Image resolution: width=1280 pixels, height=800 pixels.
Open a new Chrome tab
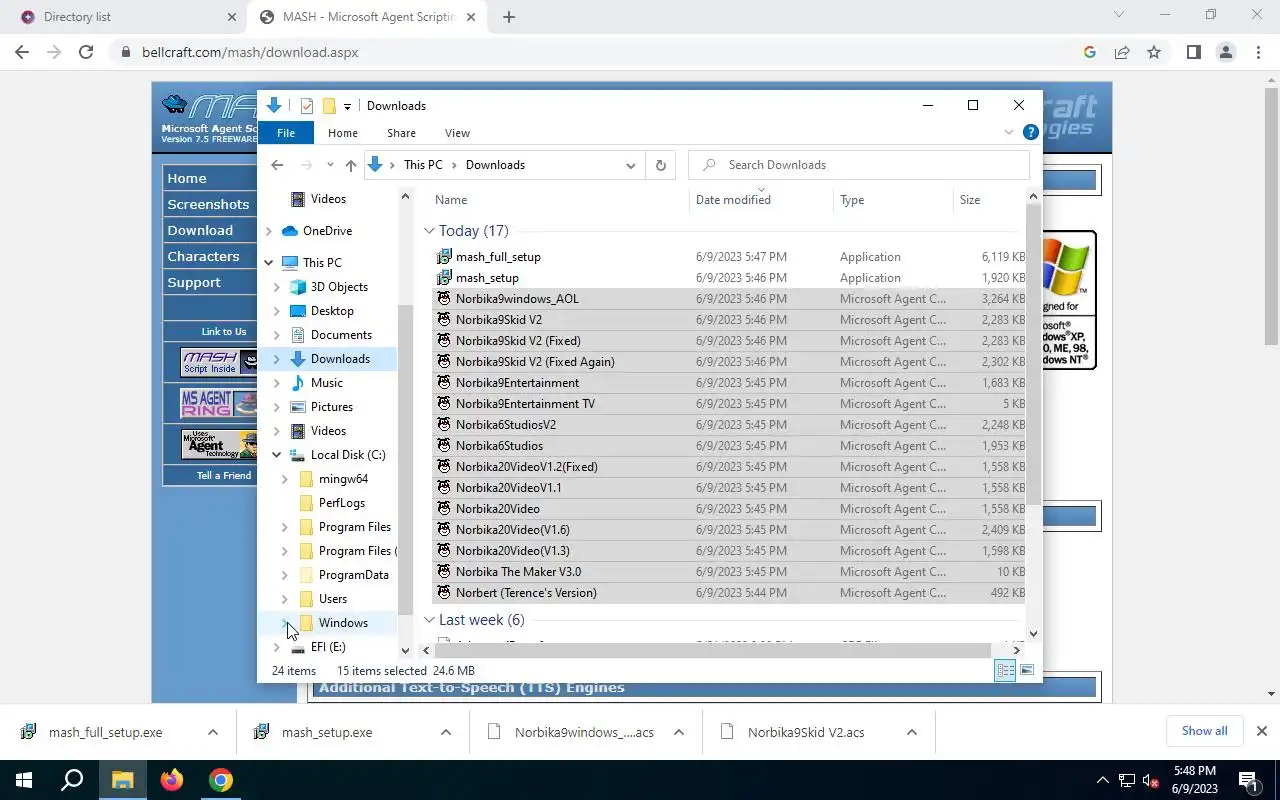point(509,17)
